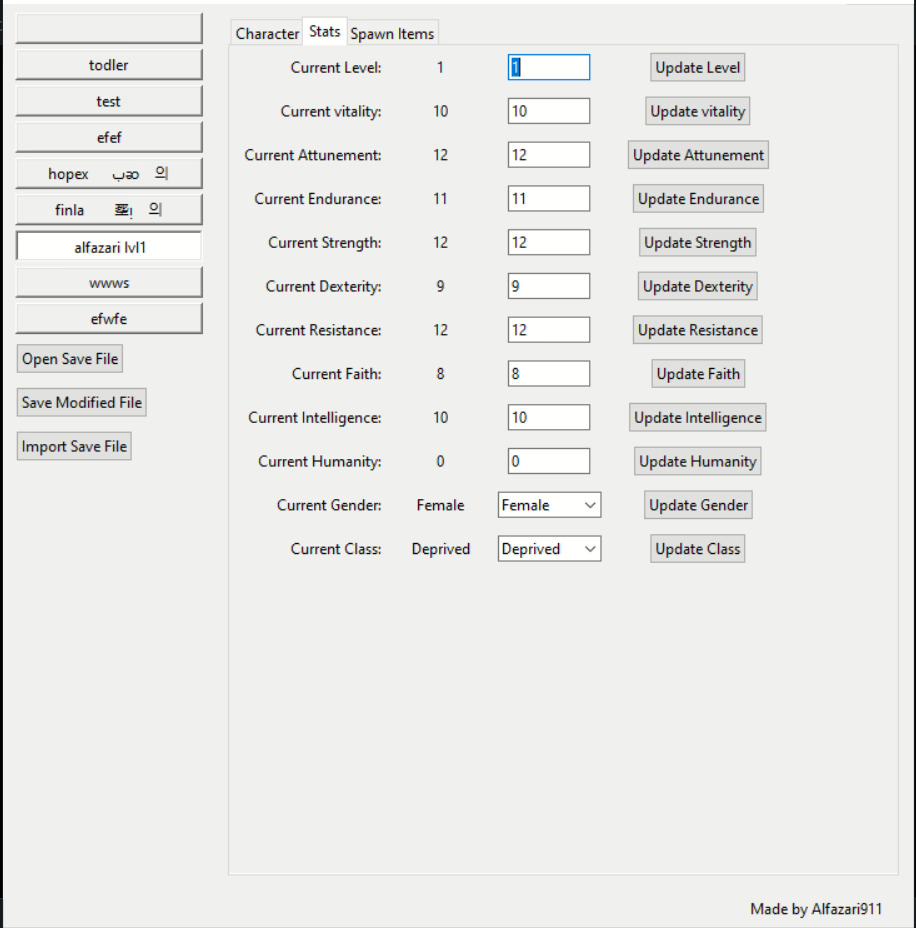
Task: Focus the Dexterity input field
Action: click(549, 286)
